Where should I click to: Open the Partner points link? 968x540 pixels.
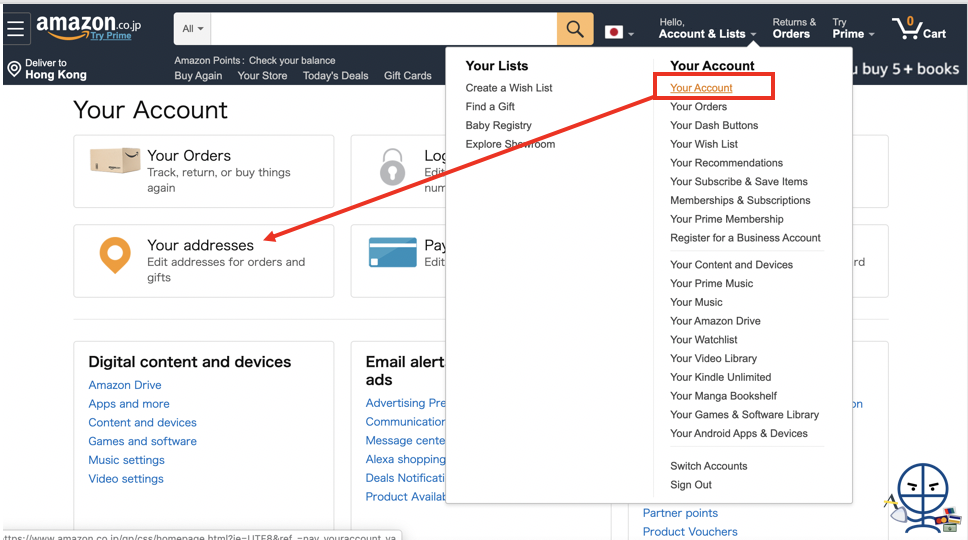[x=680, y=513]
